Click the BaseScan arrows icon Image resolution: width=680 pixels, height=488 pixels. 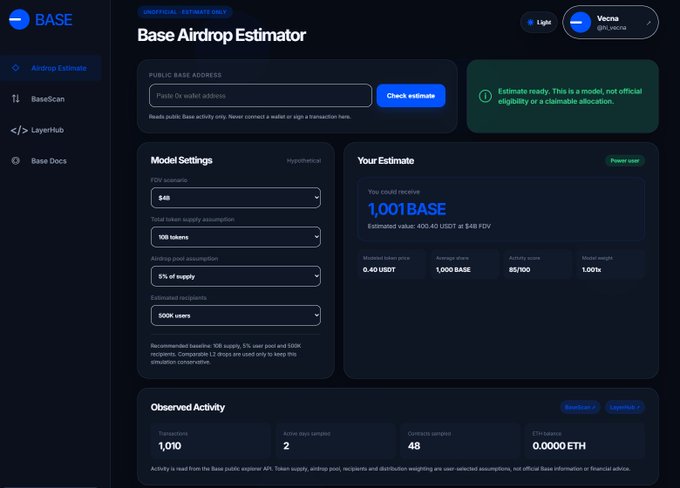point(16,99)
